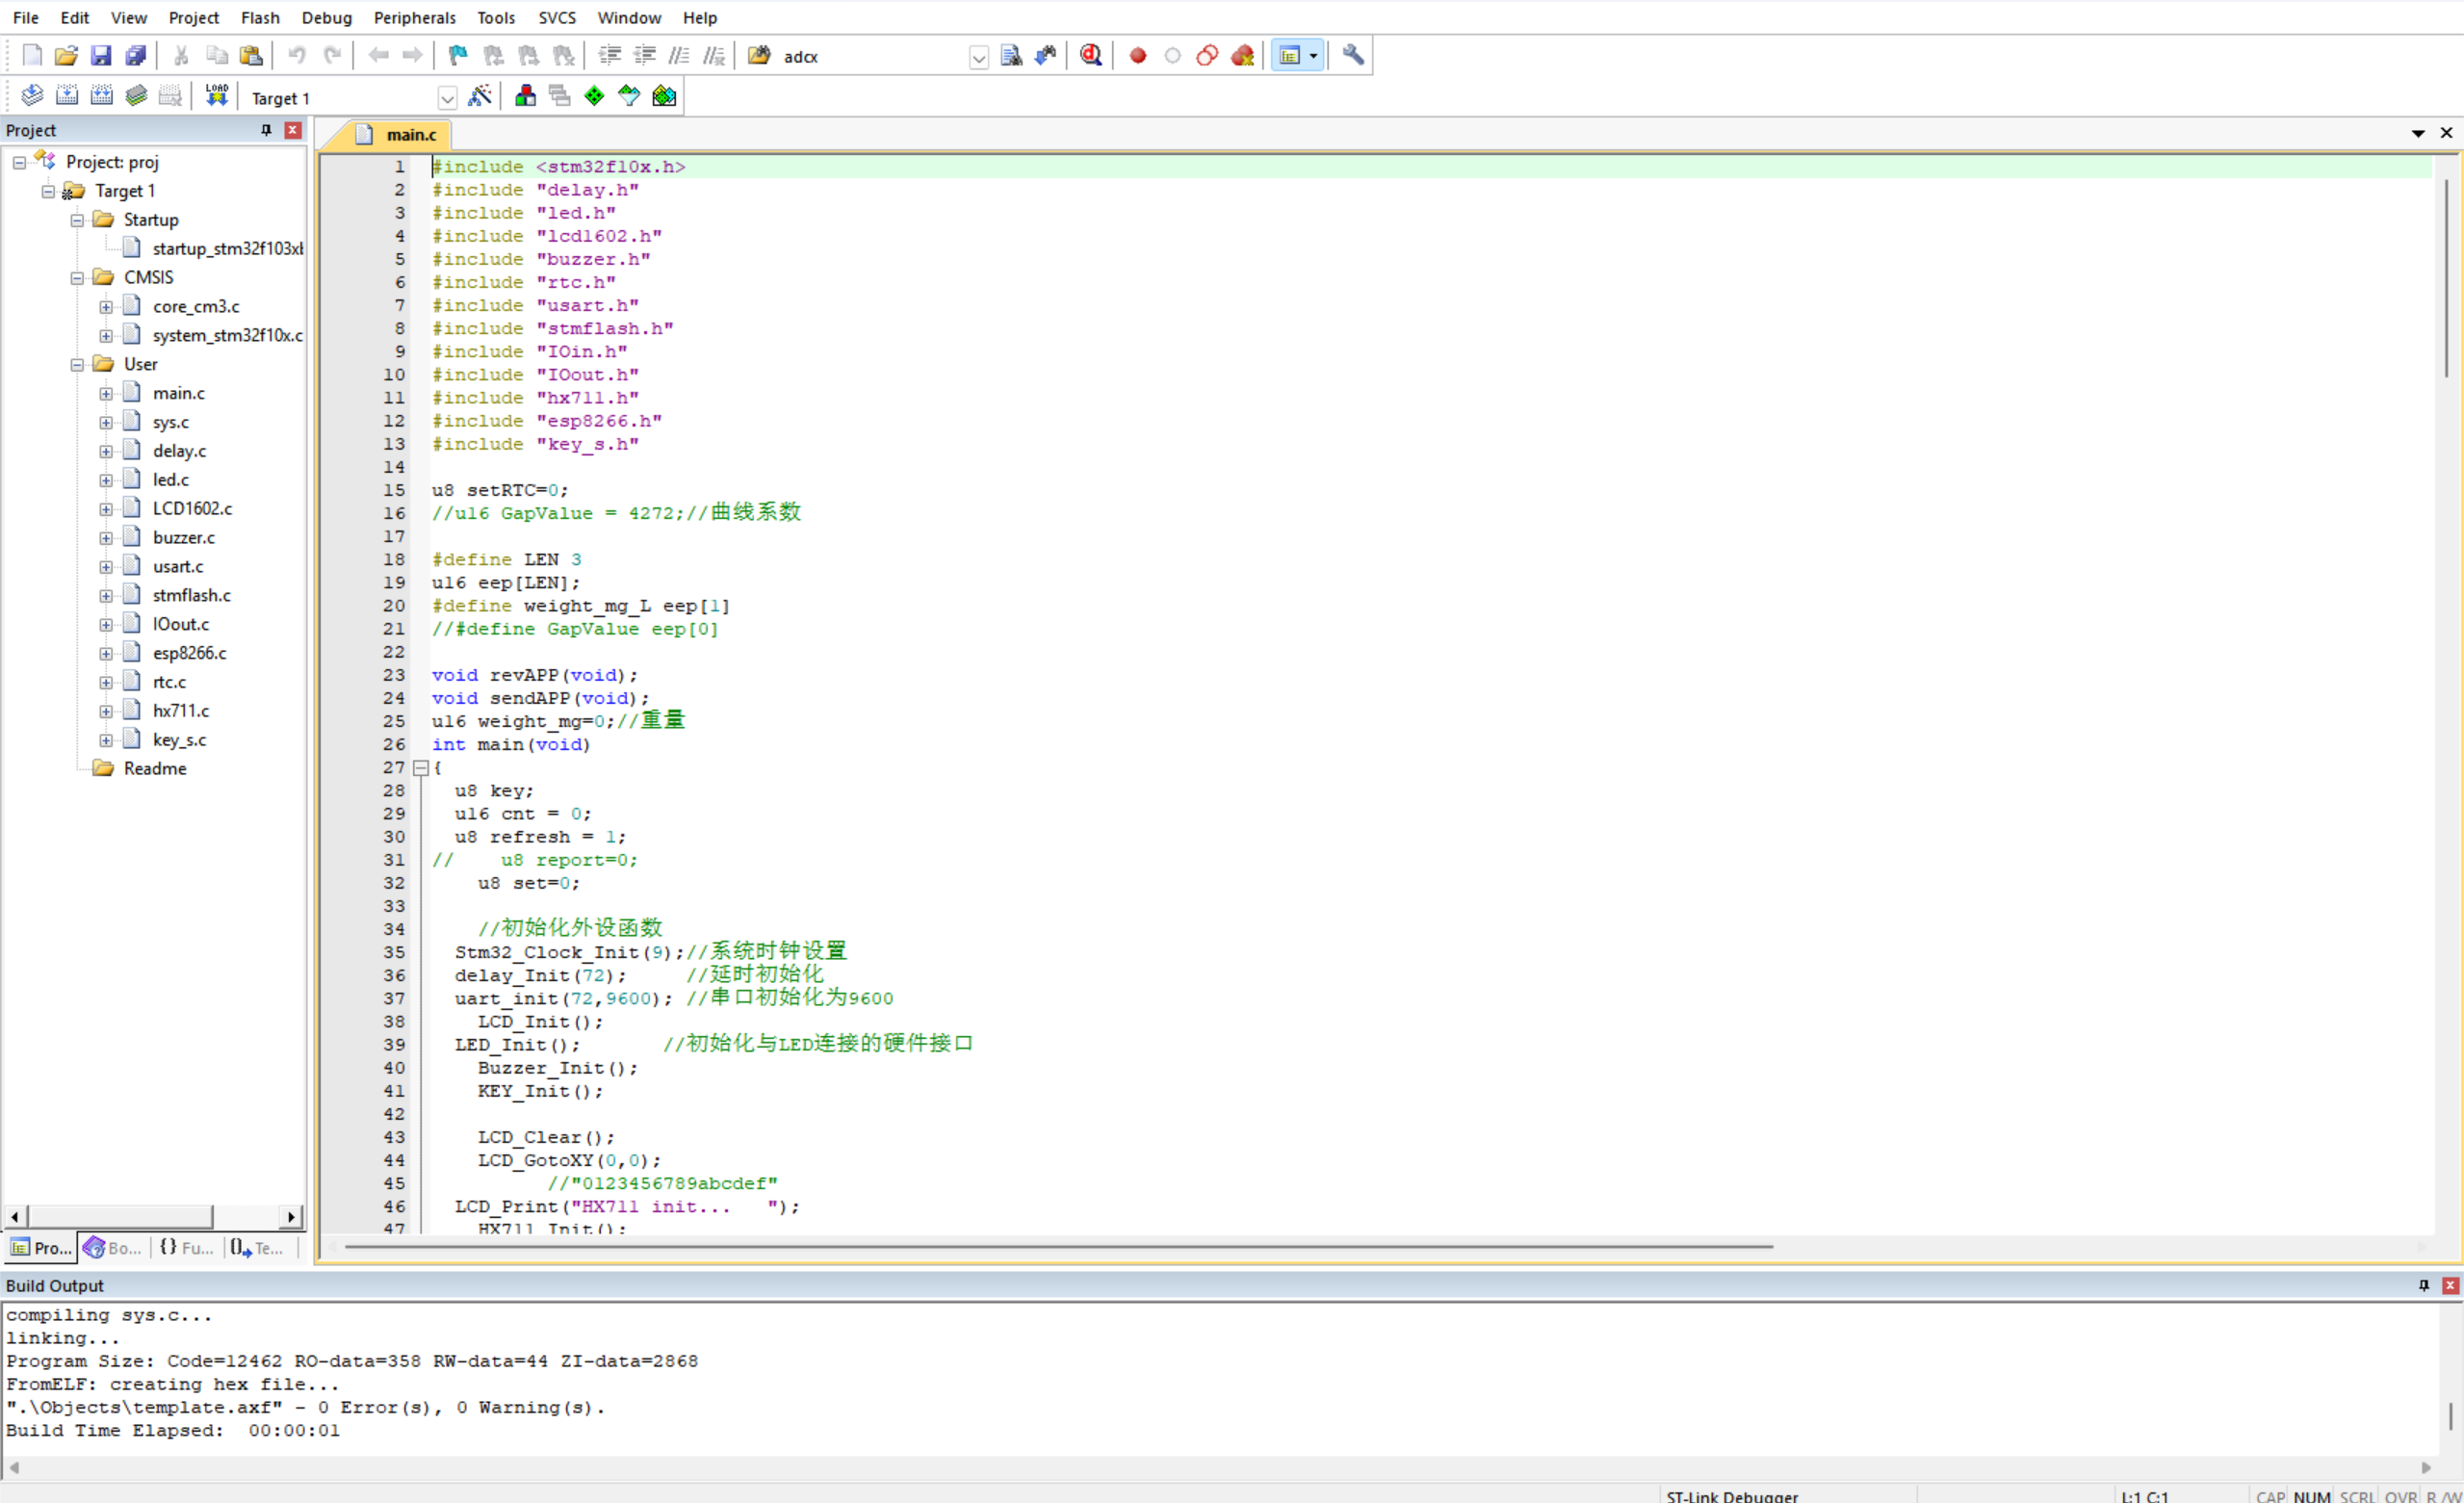Open the Flash menu
Screen dimensions: 2464x1503
(260, 17)
